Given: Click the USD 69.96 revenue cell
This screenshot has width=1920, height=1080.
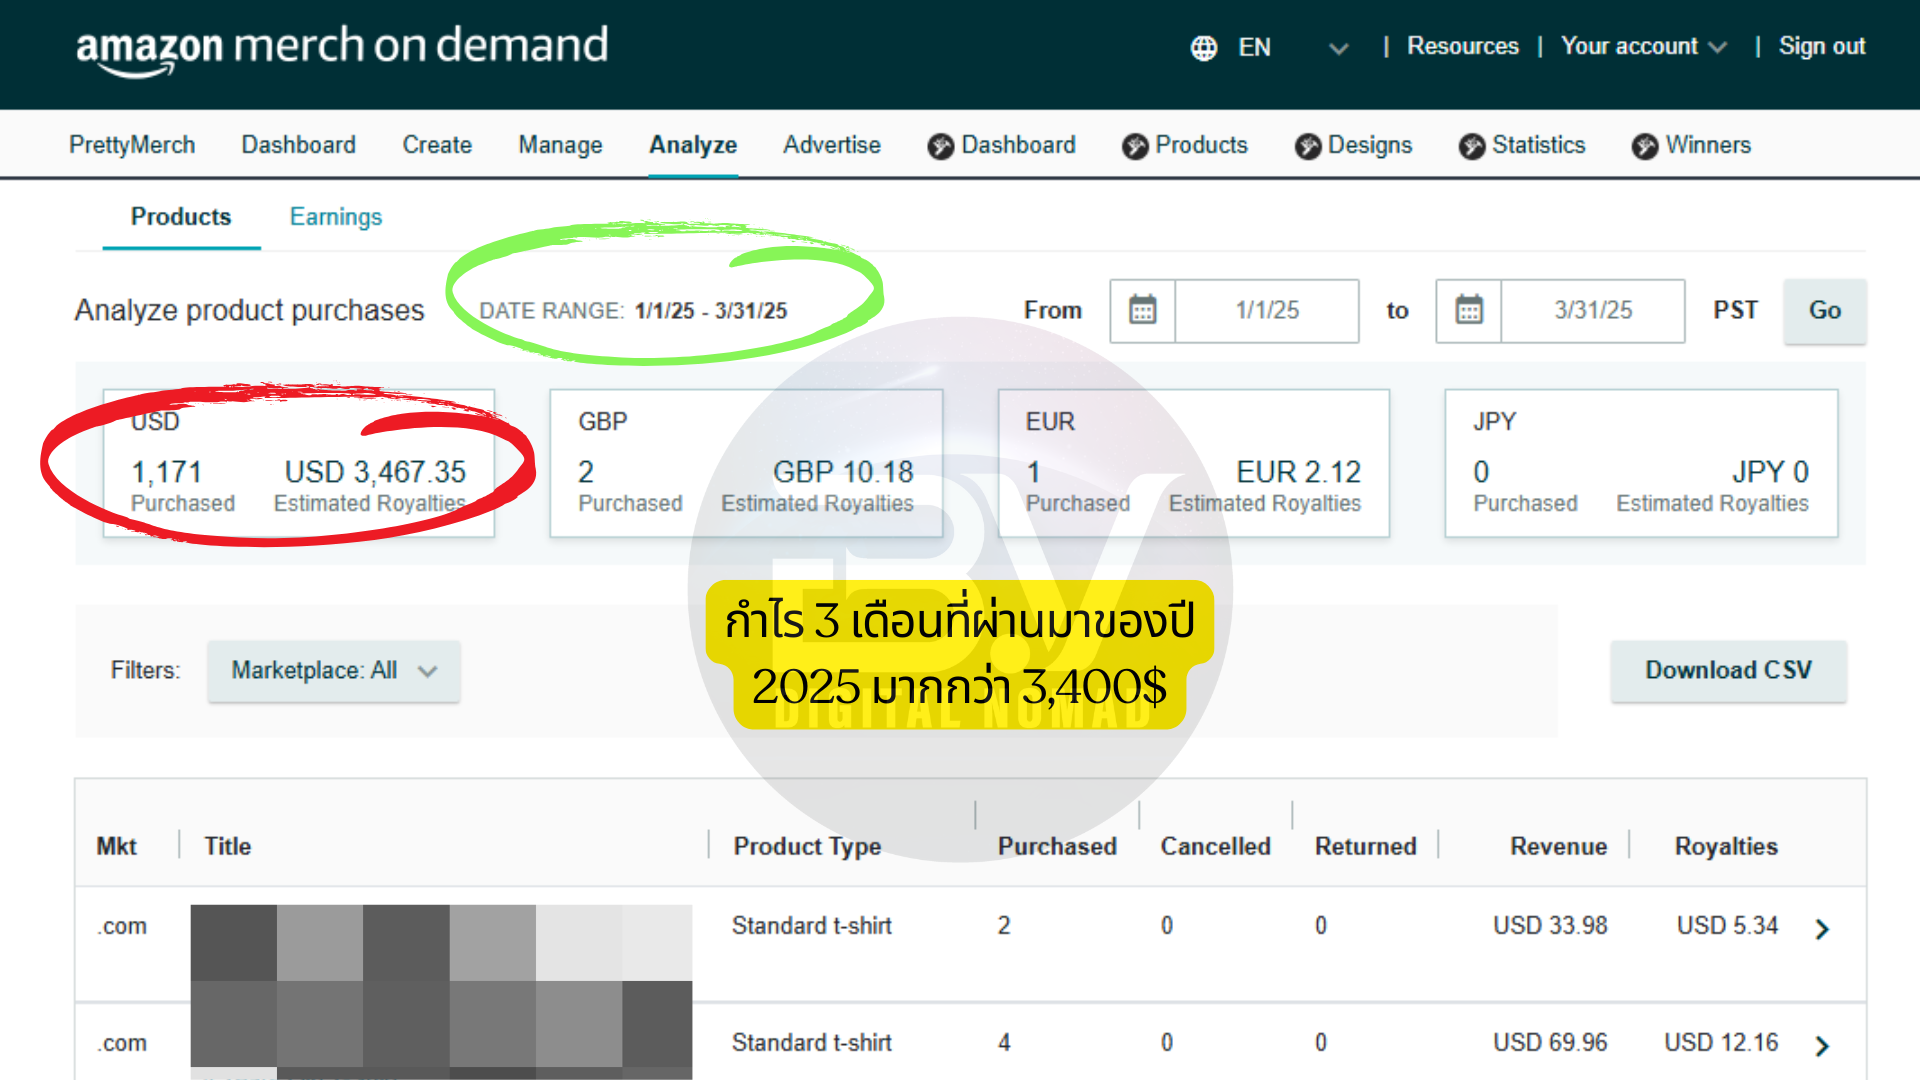Looking at the screenshot, I should 1550,1043.
